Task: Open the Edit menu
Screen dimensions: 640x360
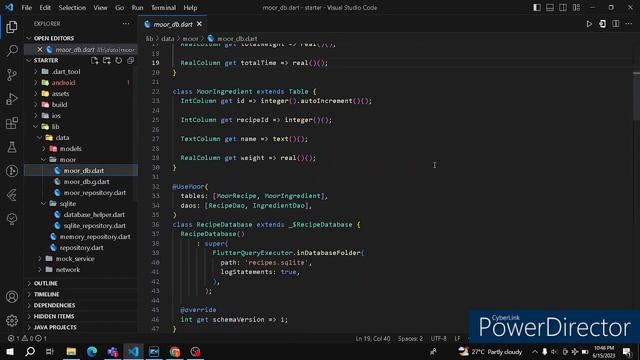Action: (x=45, y=8)
